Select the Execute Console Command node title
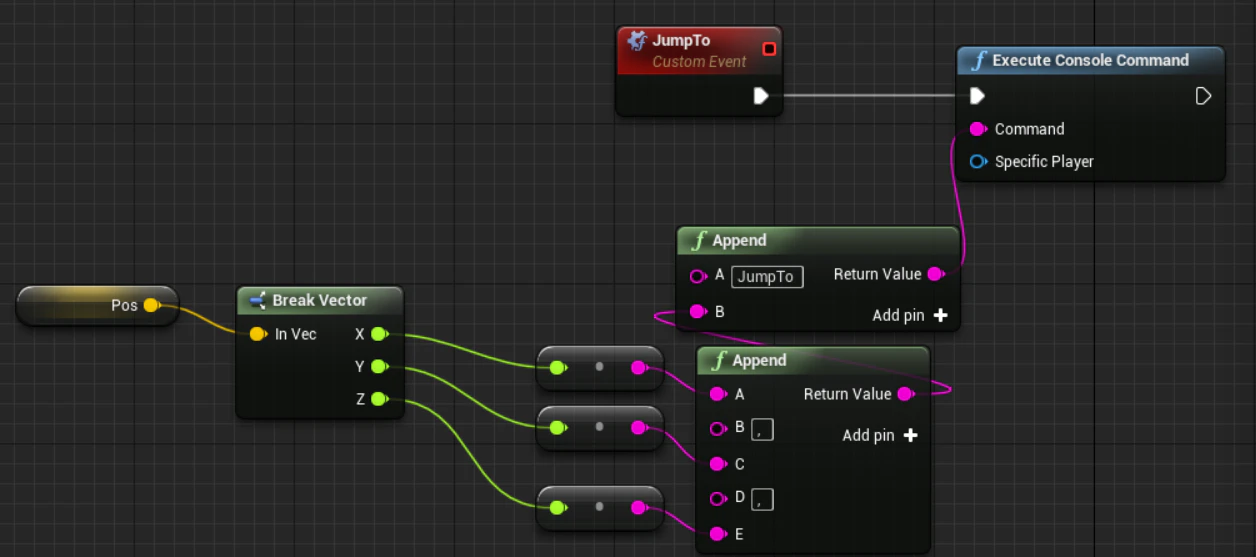This screenshot has height=557, width=1256. (x=1090, y=60)
